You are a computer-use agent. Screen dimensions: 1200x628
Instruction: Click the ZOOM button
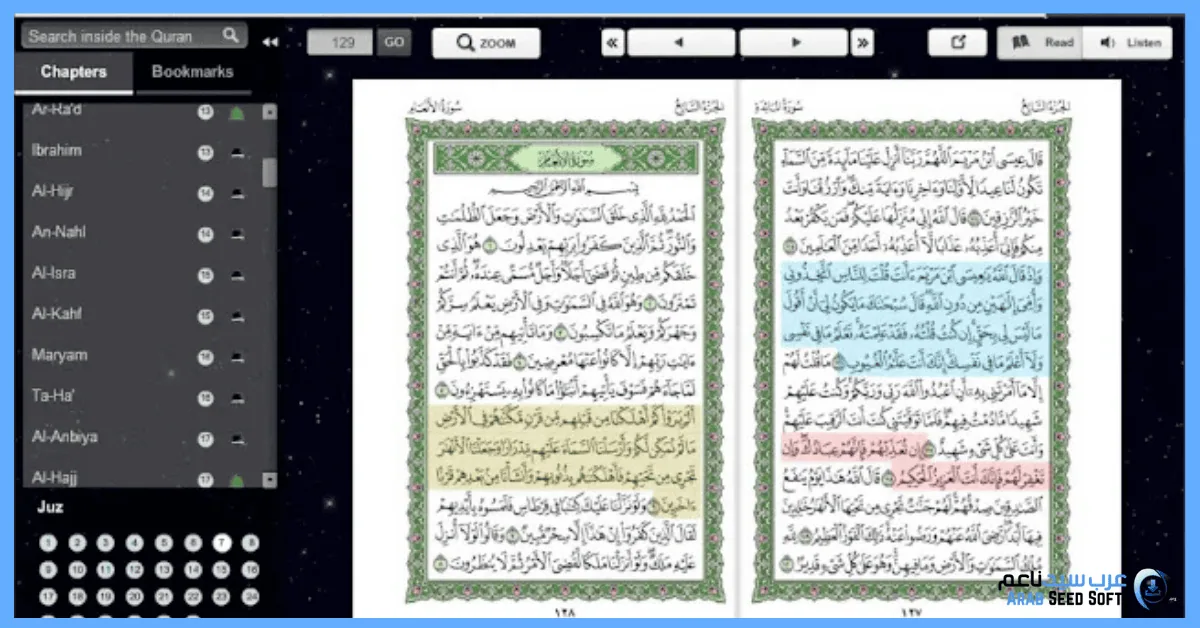486,43
